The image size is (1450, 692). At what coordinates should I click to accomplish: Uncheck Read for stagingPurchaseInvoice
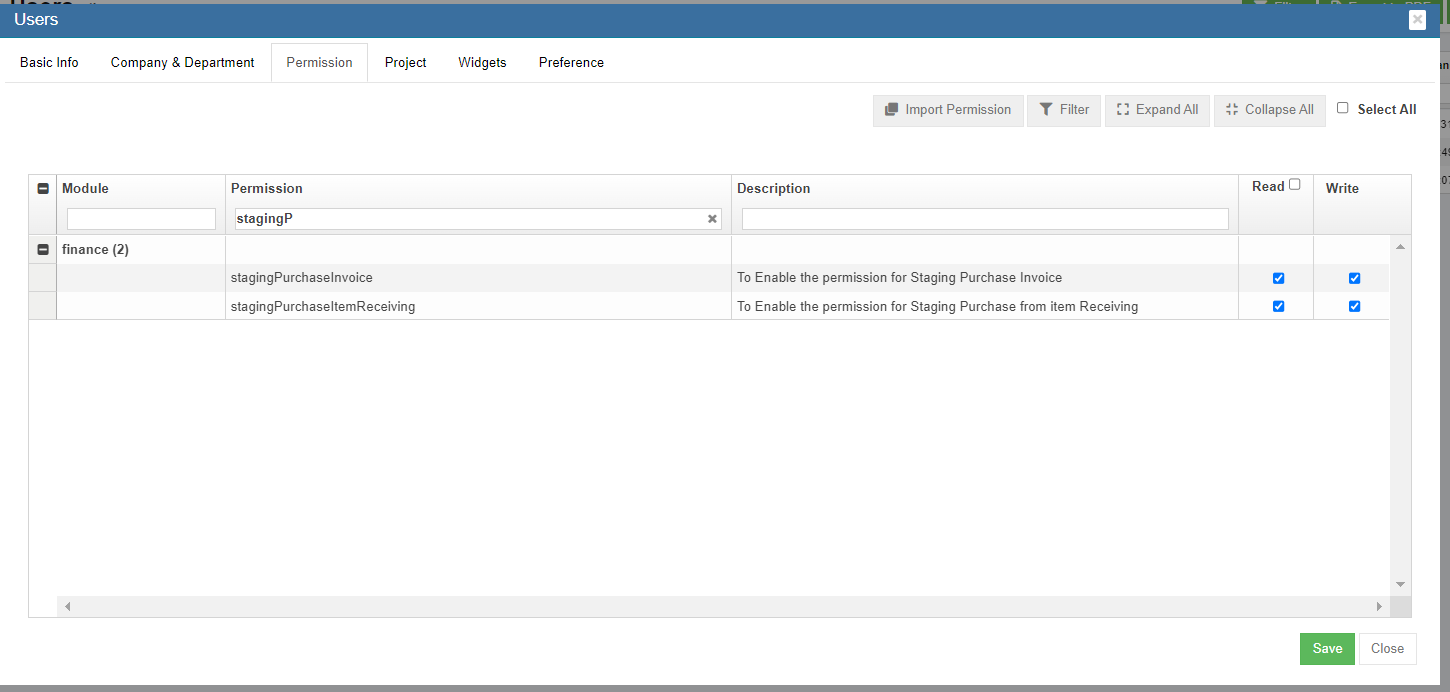(1278, 278)
